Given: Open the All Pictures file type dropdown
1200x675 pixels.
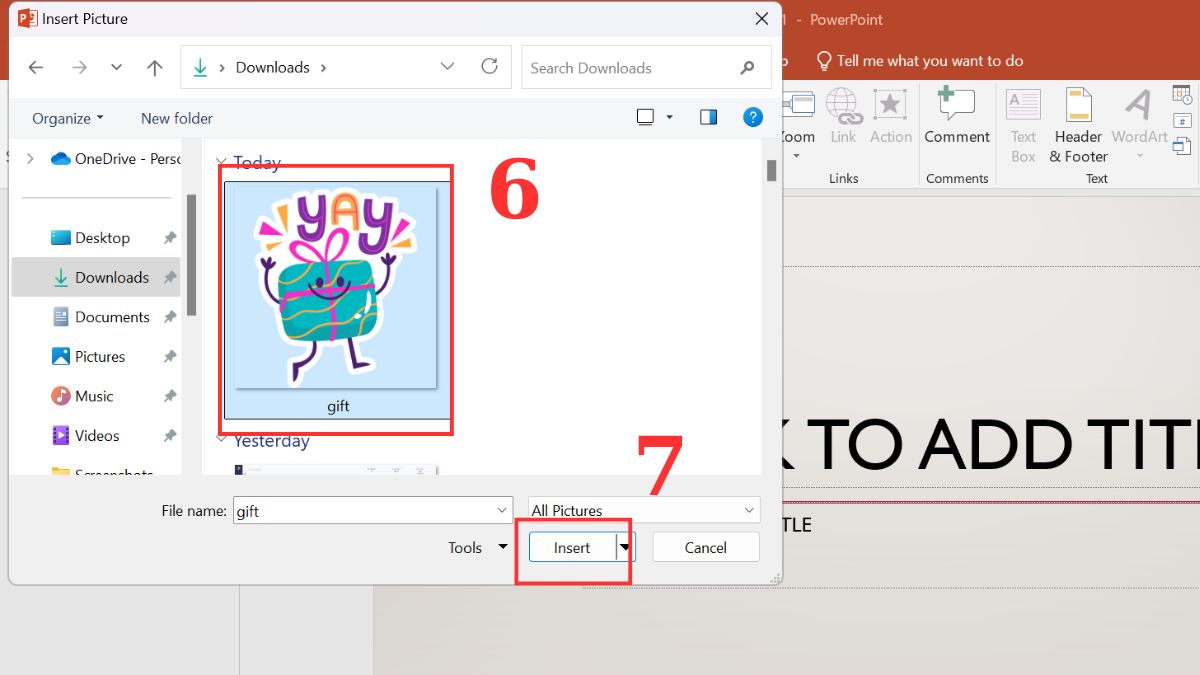Looking at the screenshot, I should (x=643, y=510).
